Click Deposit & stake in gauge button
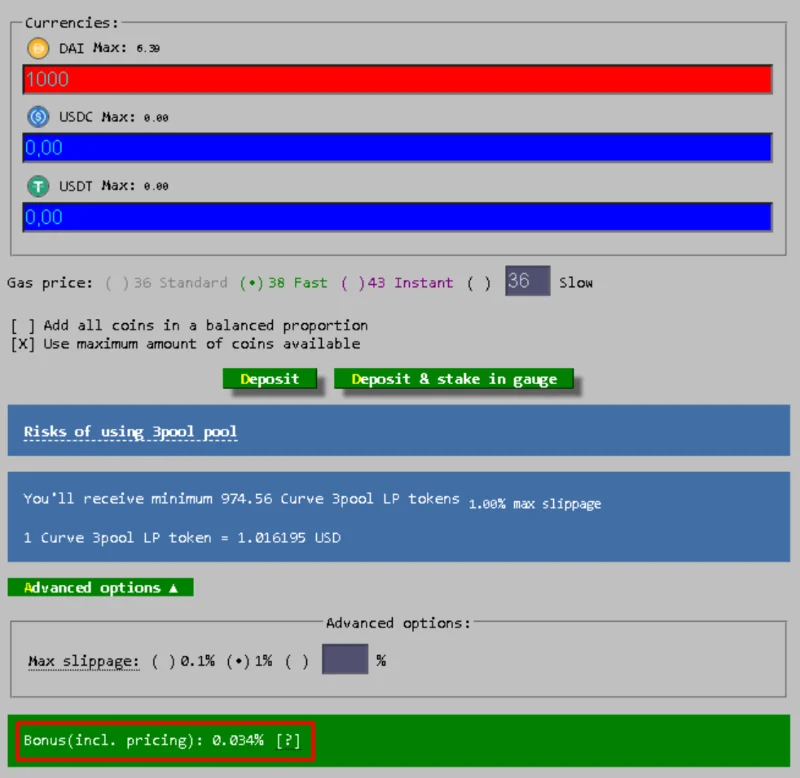Screen dimensions: 800x778 (x=454, y=379)
